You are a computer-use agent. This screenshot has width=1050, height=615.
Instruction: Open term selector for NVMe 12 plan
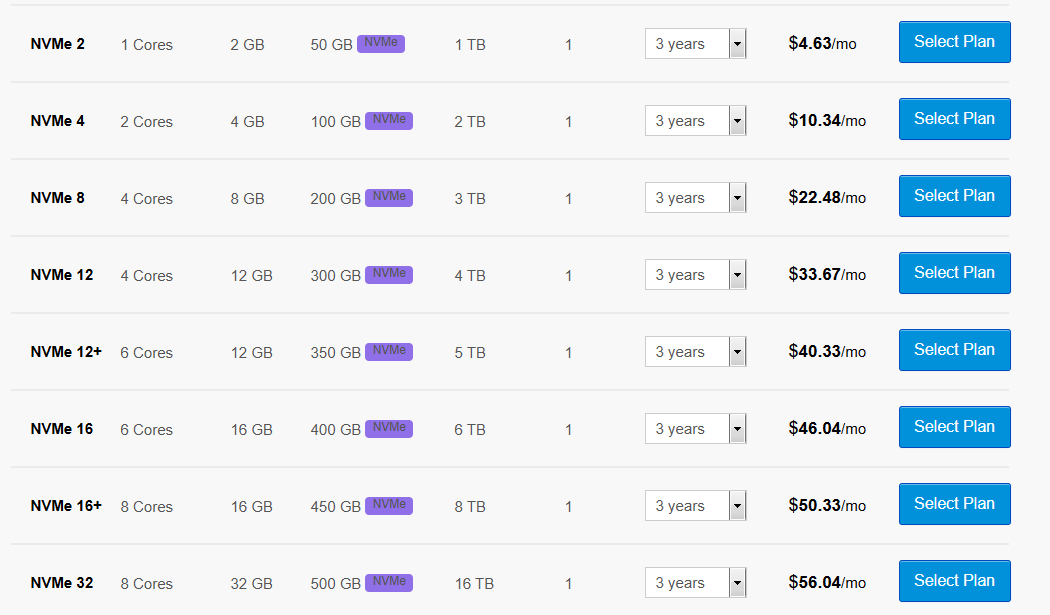click(x=695, y=275)
